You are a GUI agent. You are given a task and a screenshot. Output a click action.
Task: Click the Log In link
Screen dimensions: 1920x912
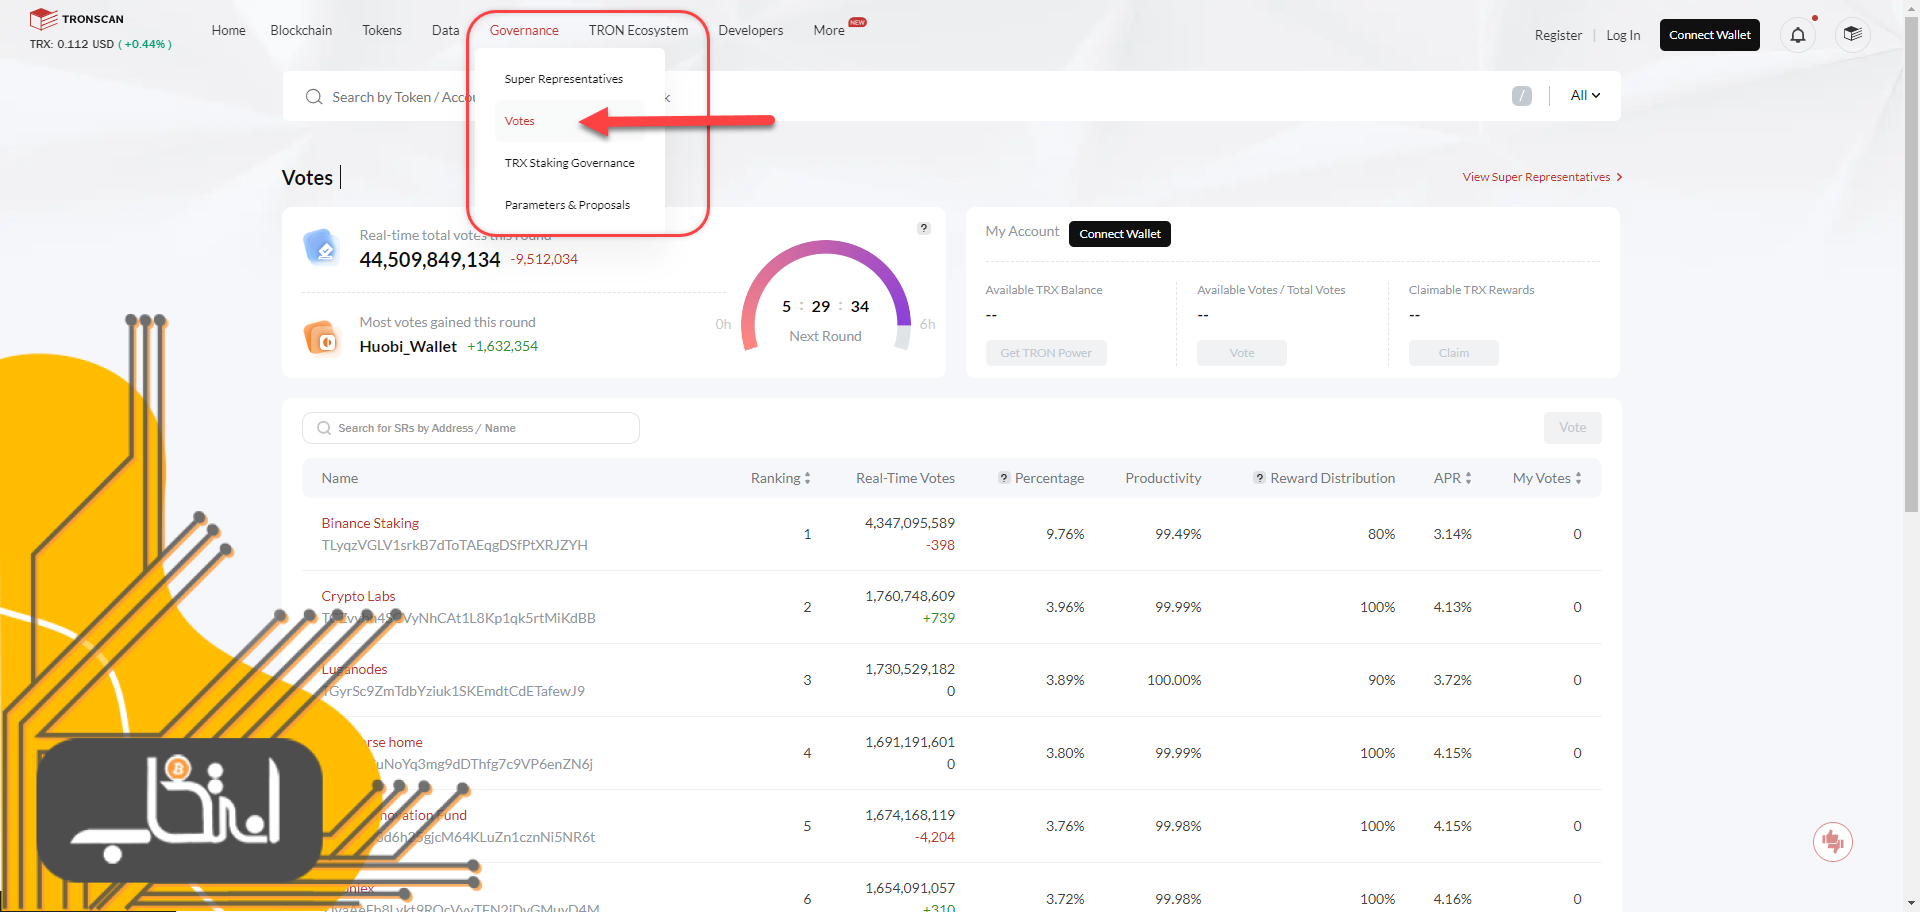(1623, 35)
